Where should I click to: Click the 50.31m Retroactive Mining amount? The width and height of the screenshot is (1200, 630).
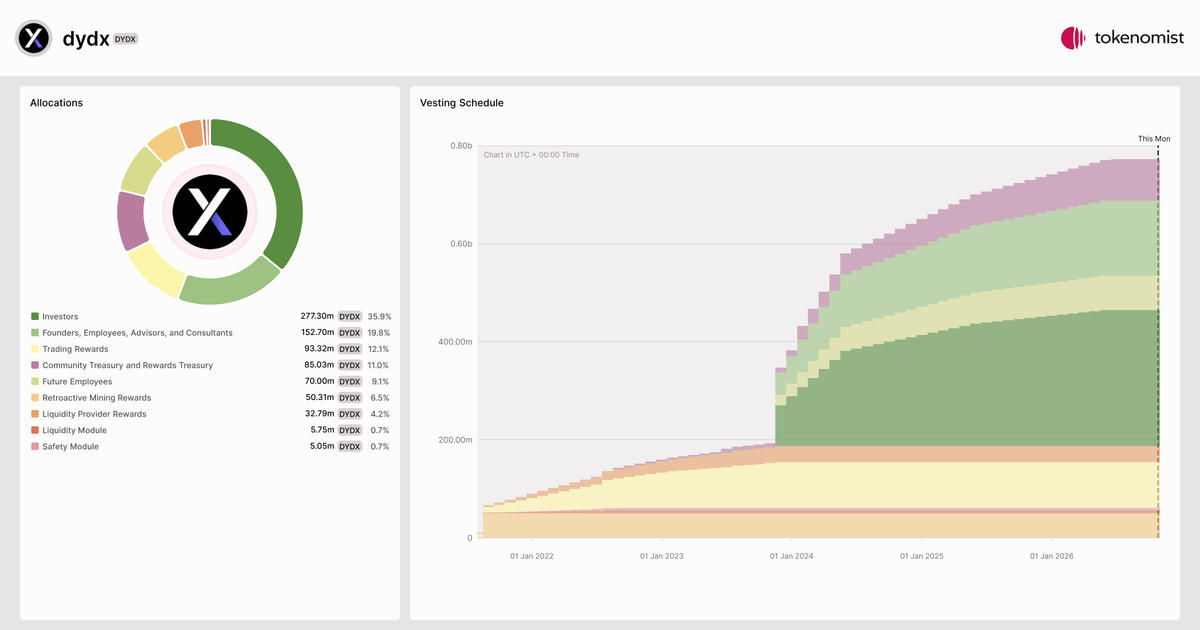[319, 398]
